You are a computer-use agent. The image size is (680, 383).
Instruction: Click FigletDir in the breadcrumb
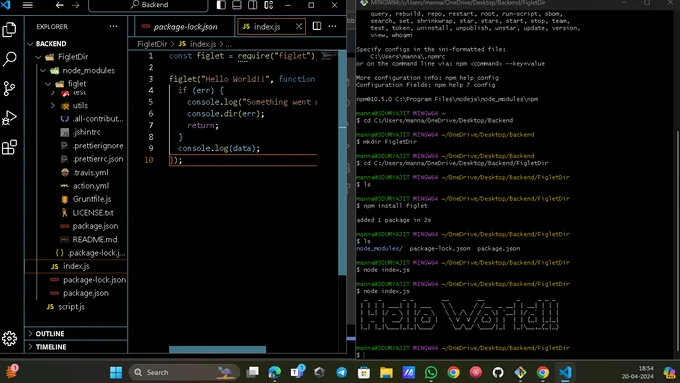[x=152, y=44]
